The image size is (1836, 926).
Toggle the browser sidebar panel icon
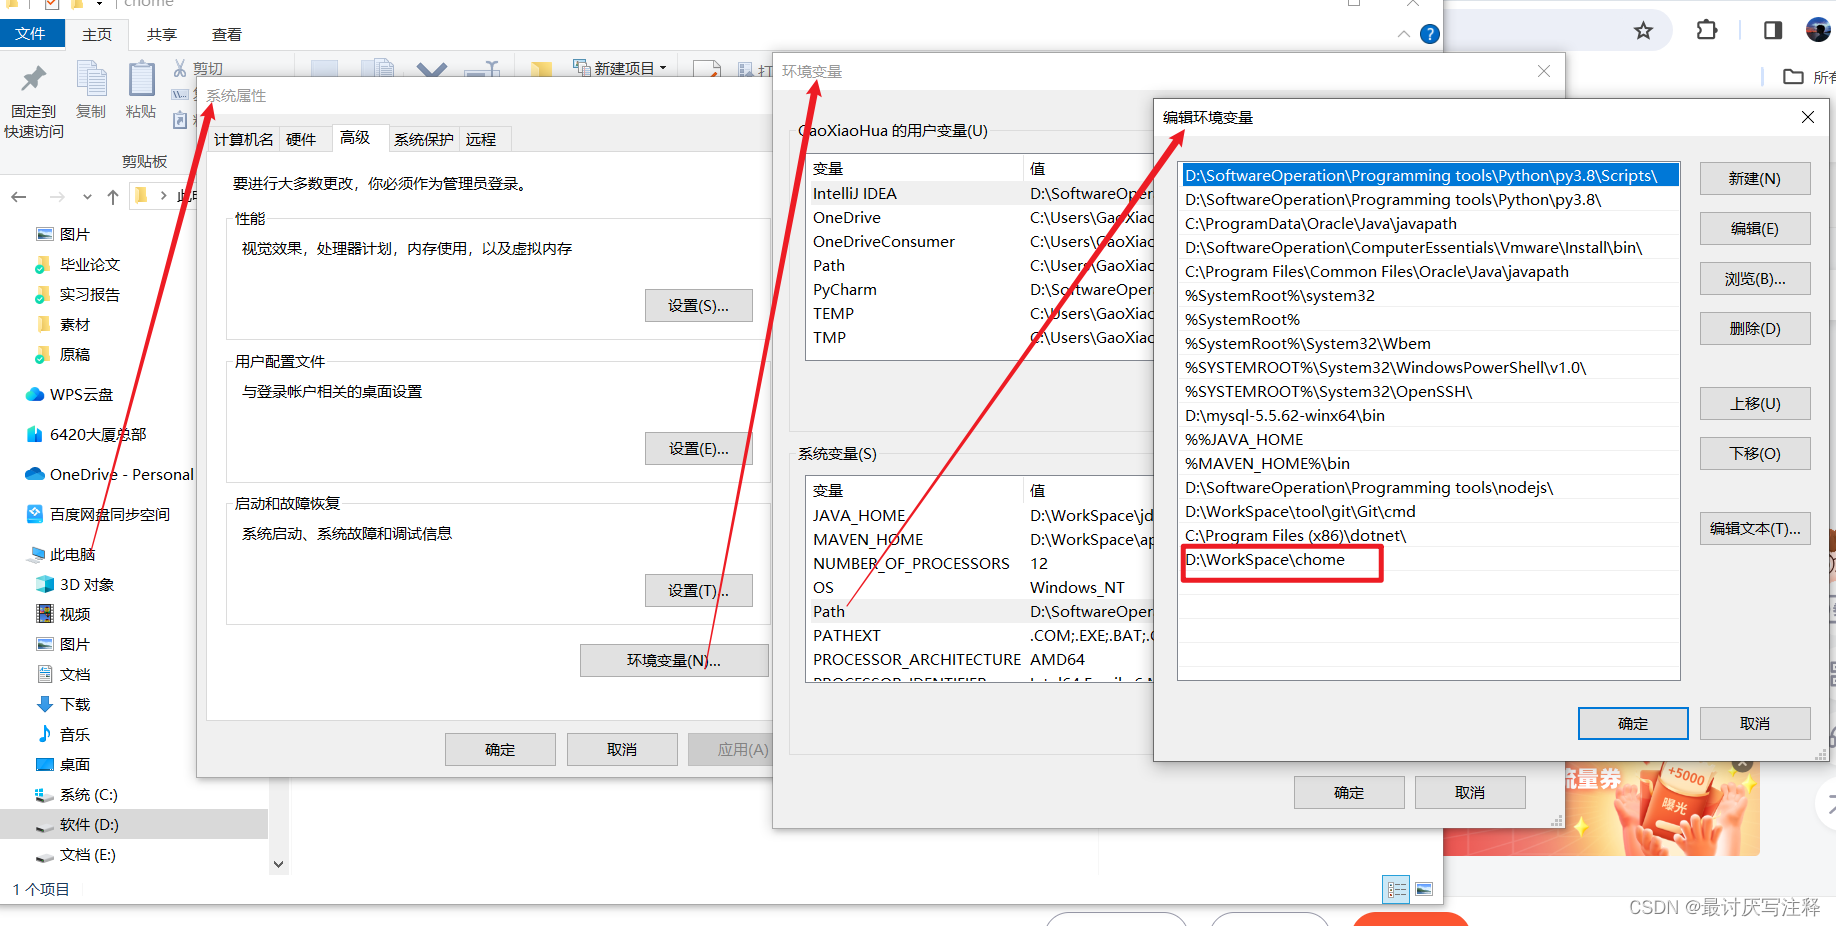pyautogui.click(x=1771, y=30)
